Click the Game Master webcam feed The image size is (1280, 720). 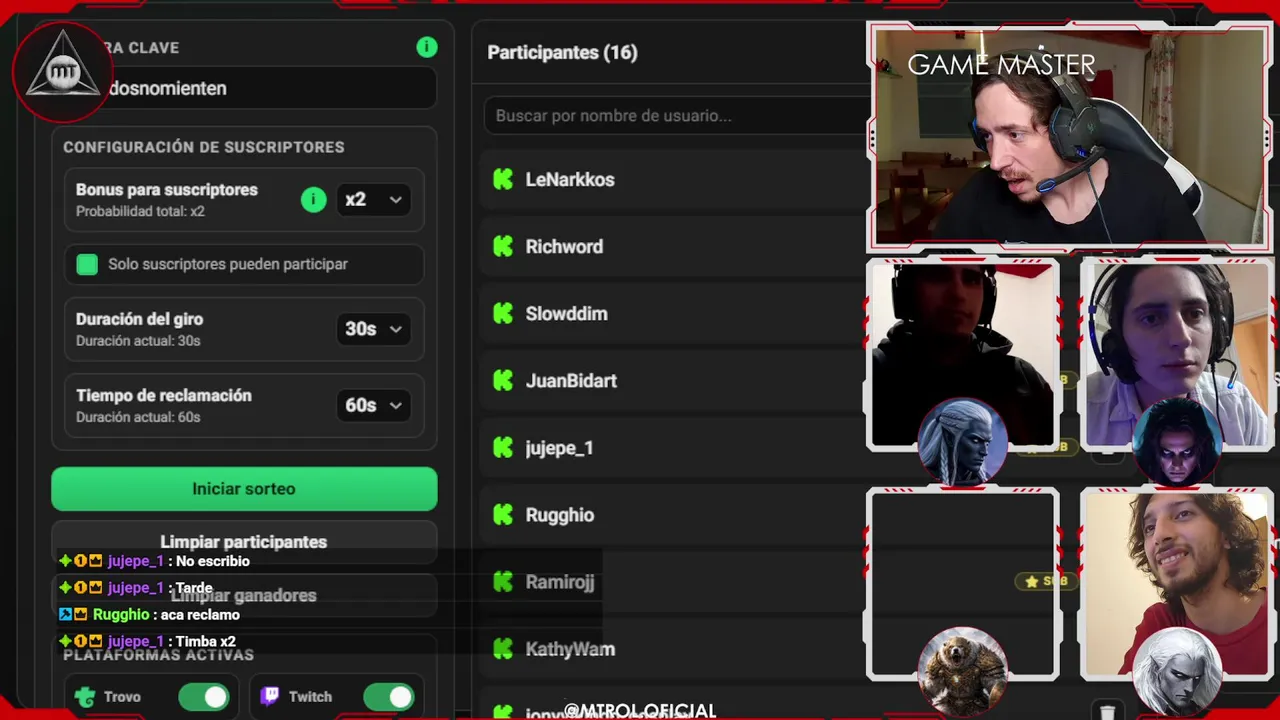(x=1070, y=137)
